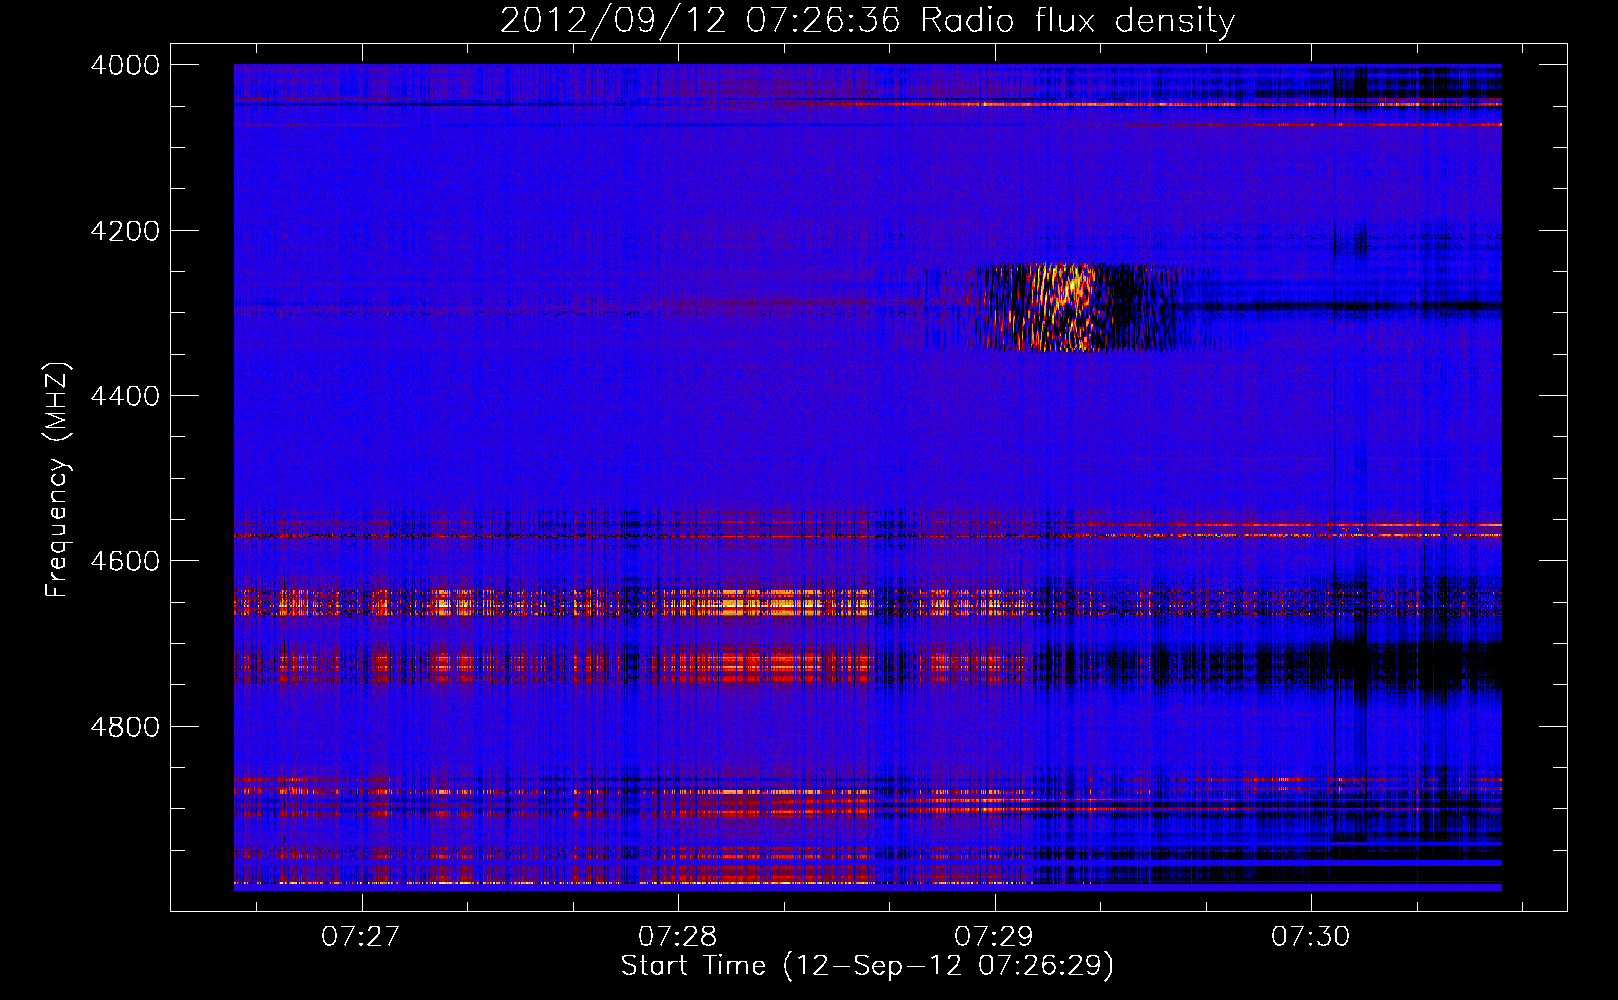Click the 'Start Time (12-Sep-12 07:26:29)' axis title
Viewport: 1618px width, 1000px height.
pyautogui.click(x=867, y=966)
